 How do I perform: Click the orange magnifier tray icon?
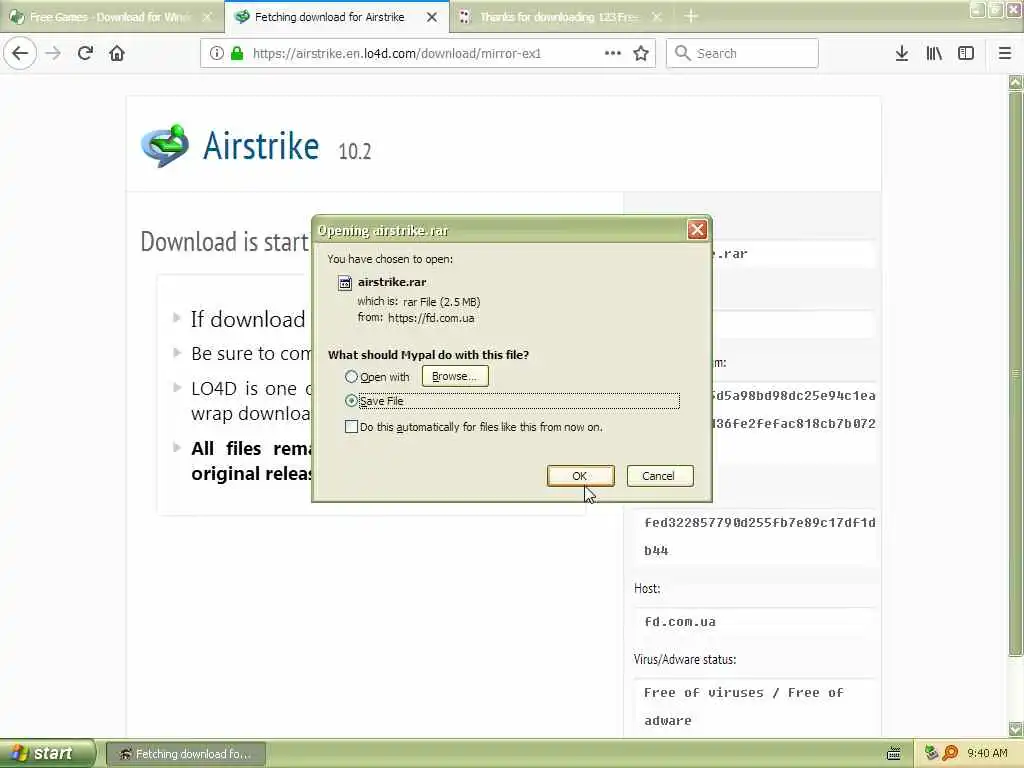coord(950,754)
